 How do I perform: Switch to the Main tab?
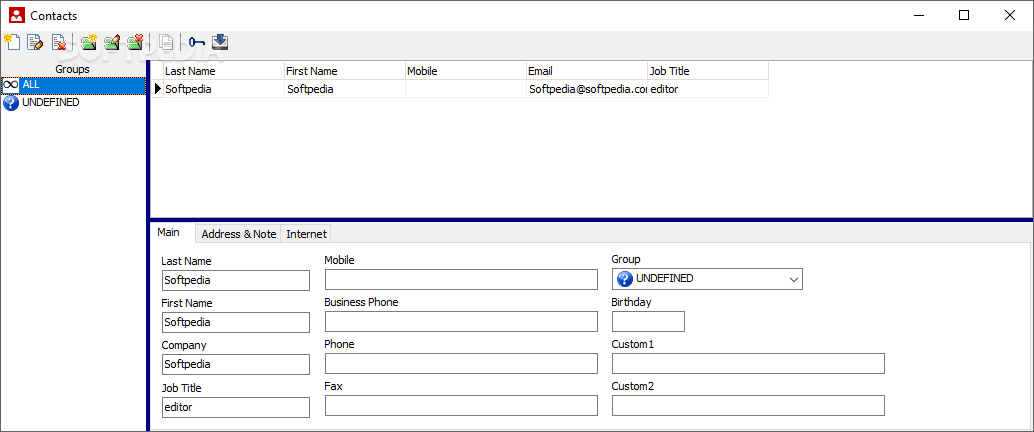[169, 233]
